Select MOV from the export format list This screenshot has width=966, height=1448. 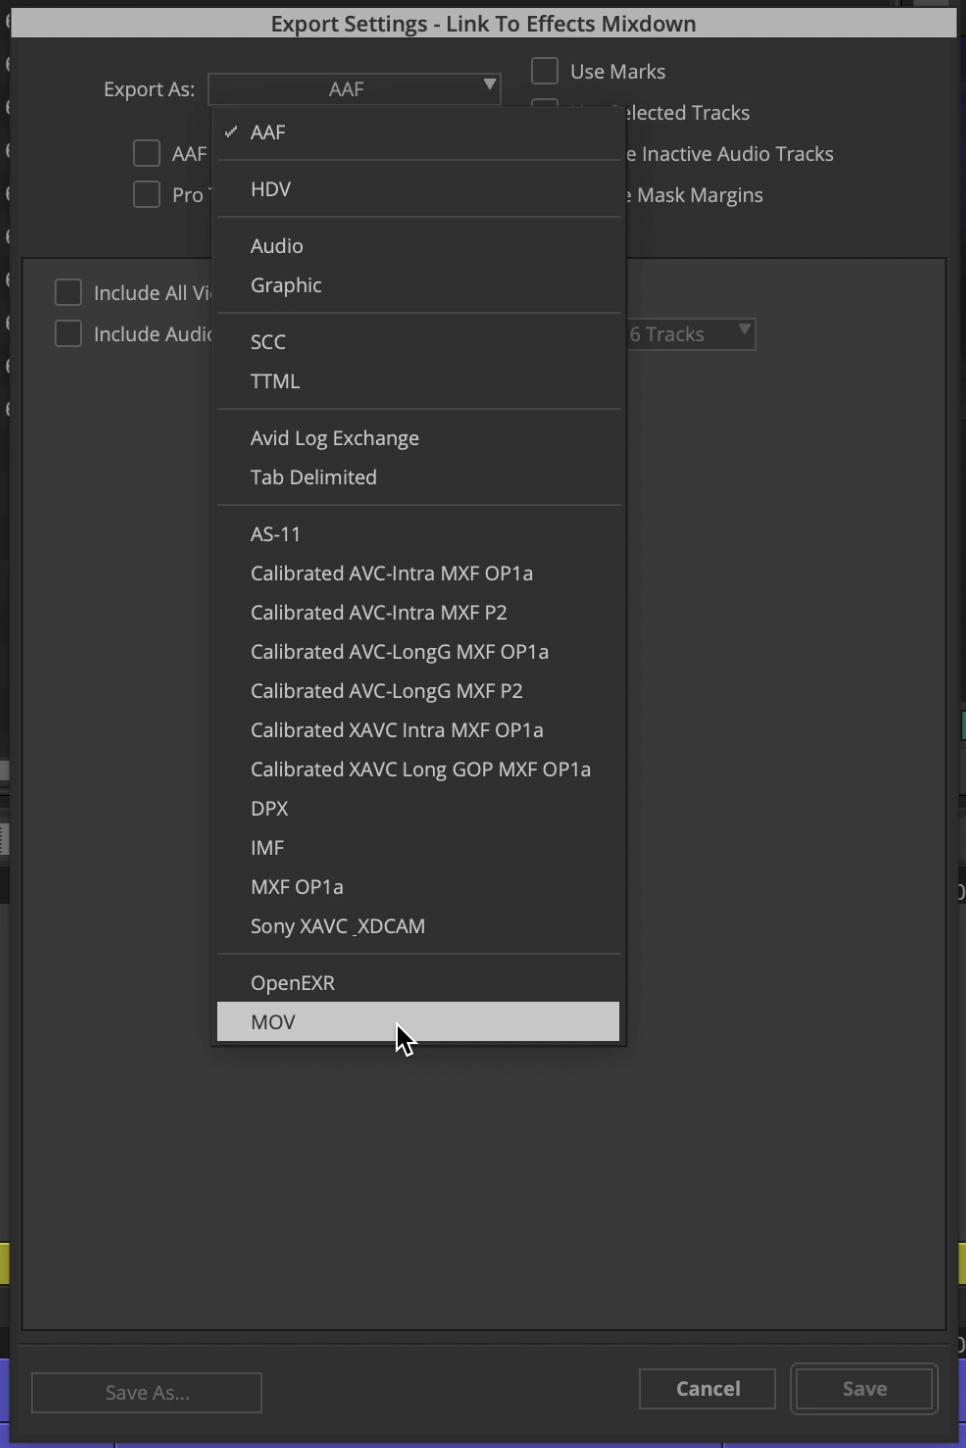(418, 1022)
